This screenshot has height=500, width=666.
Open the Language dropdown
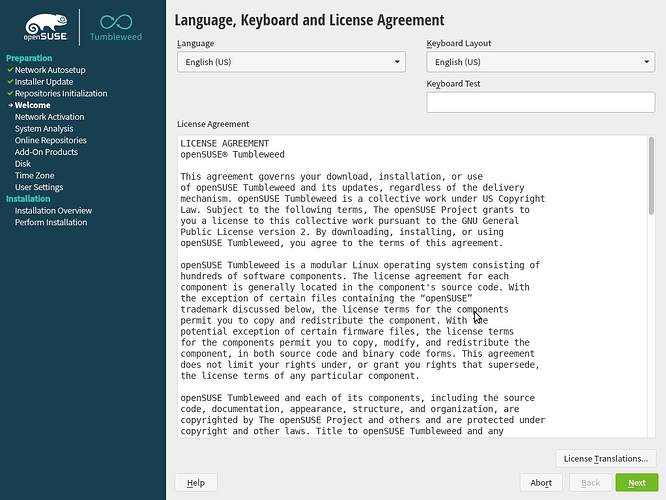coord(290,62)
